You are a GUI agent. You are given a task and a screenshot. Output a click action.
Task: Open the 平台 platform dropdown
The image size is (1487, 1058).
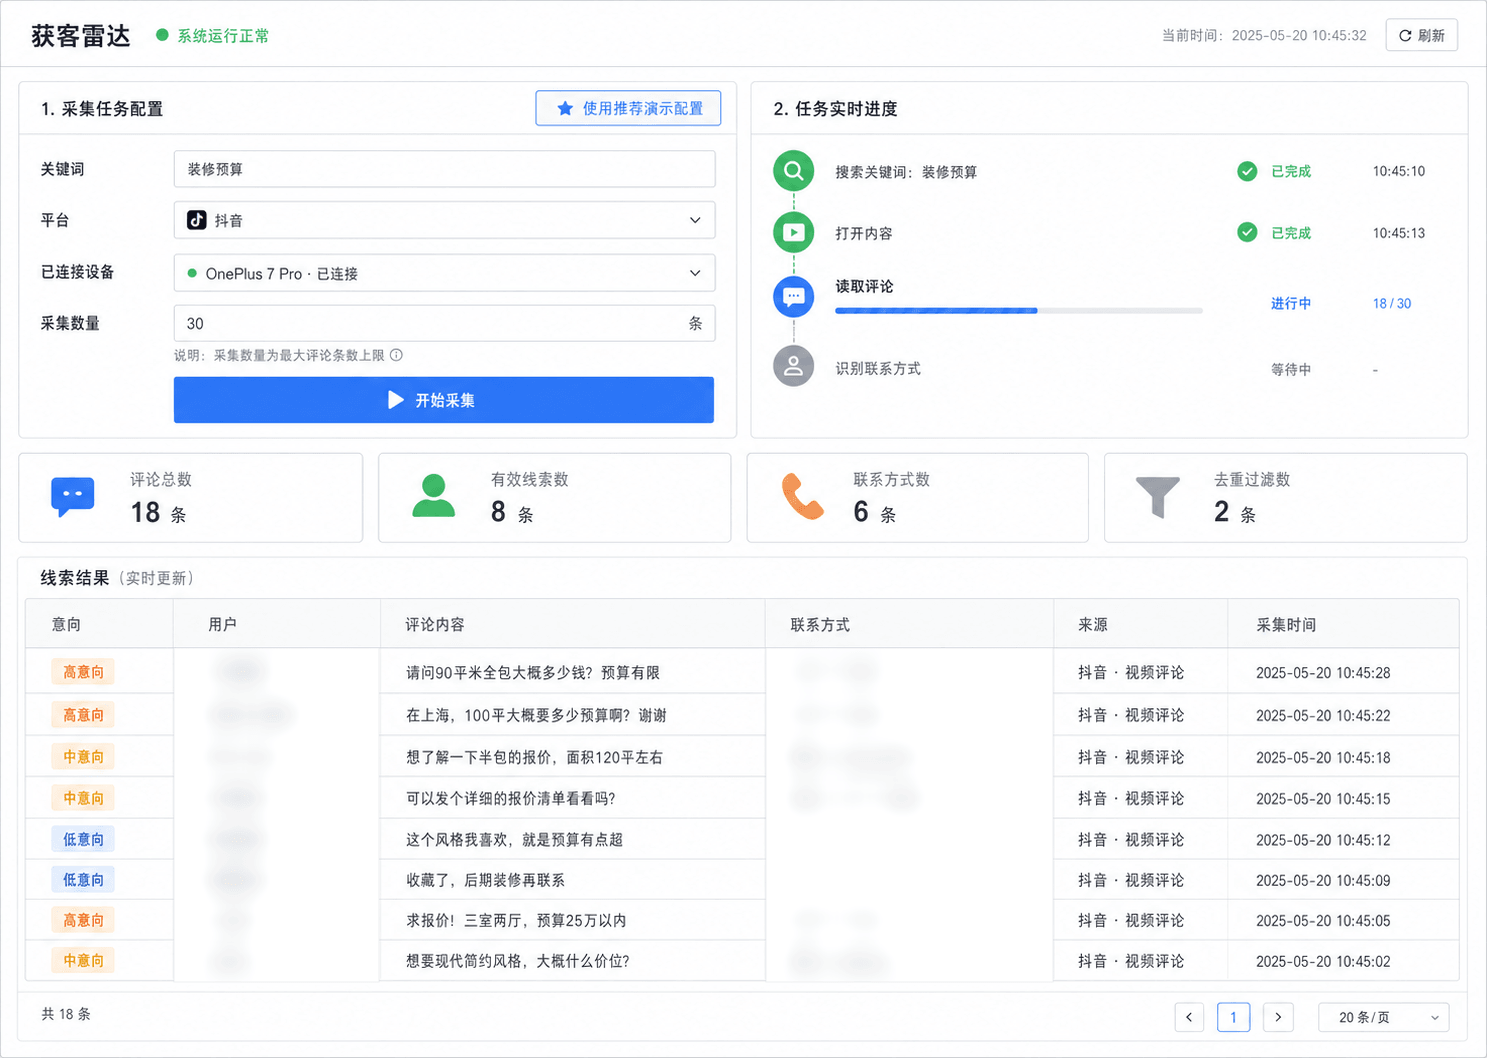(444, 220)
